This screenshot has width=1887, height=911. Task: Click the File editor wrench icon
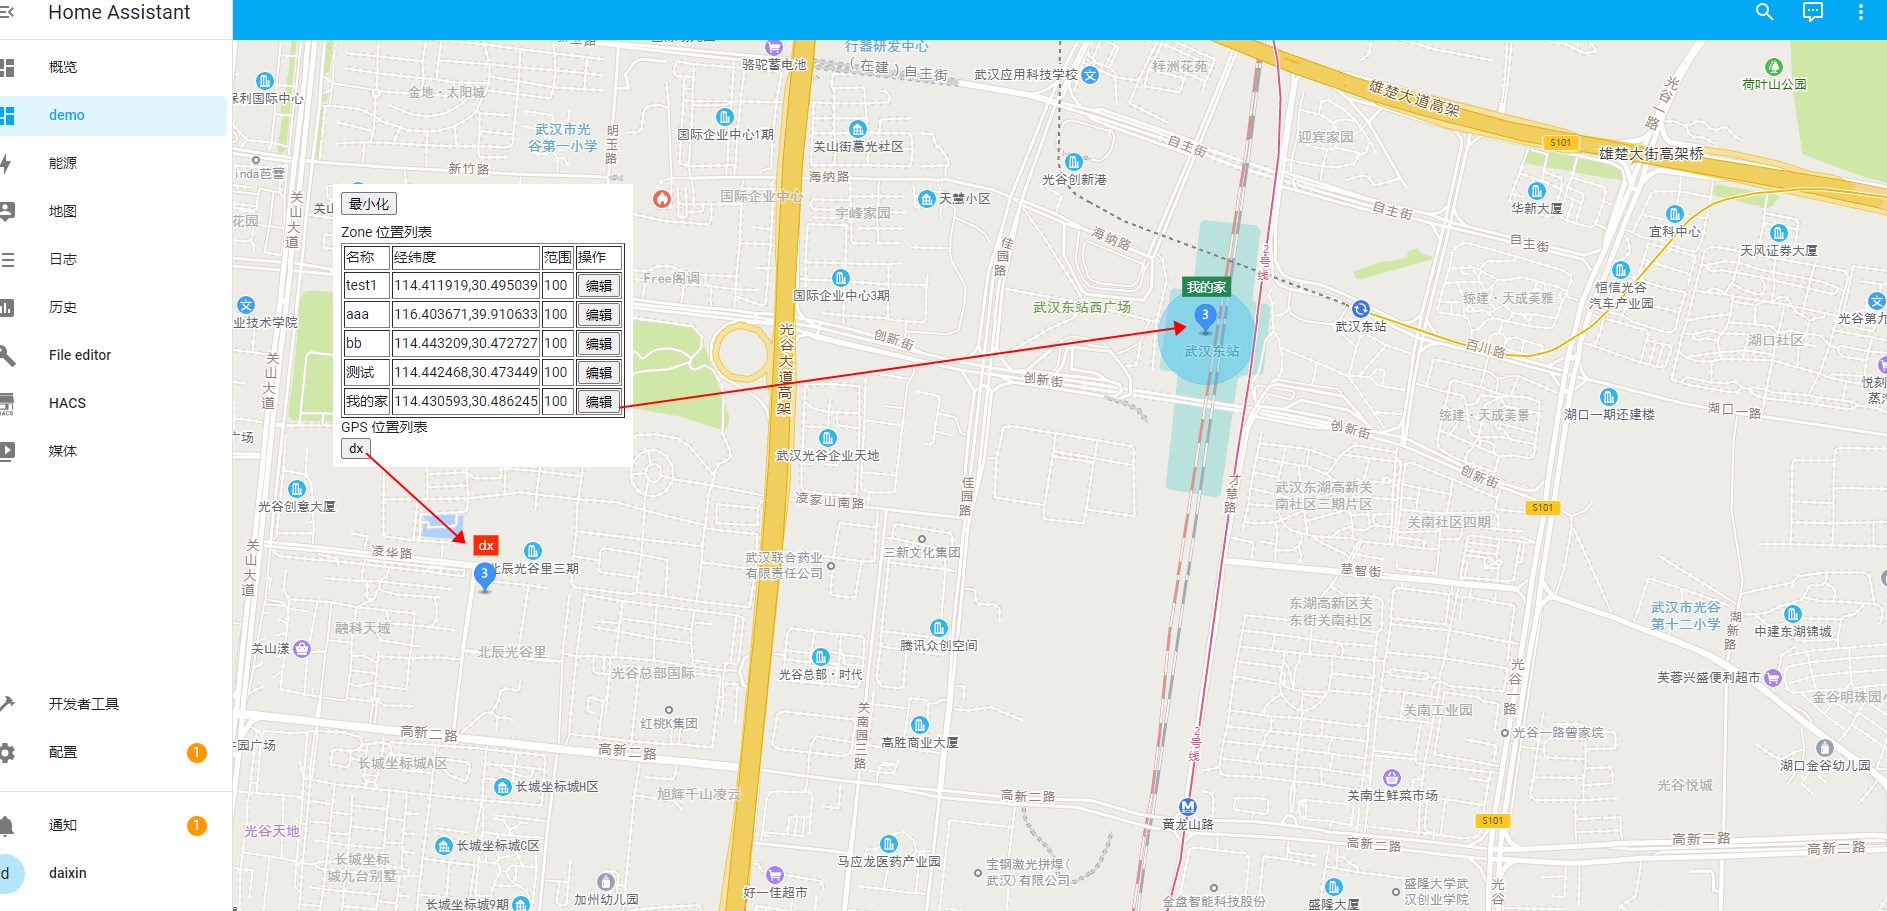pos(7,355)
